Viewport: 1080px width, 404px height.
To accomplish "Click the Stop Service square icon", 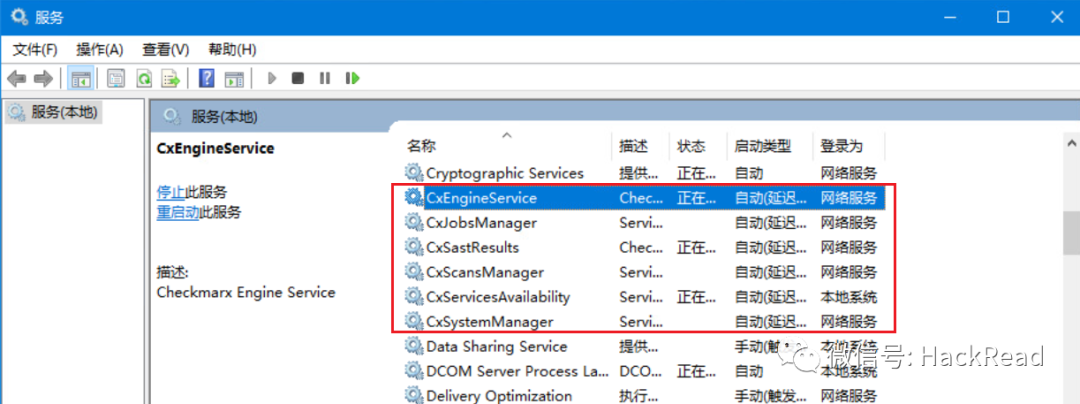I will [298, 78].
